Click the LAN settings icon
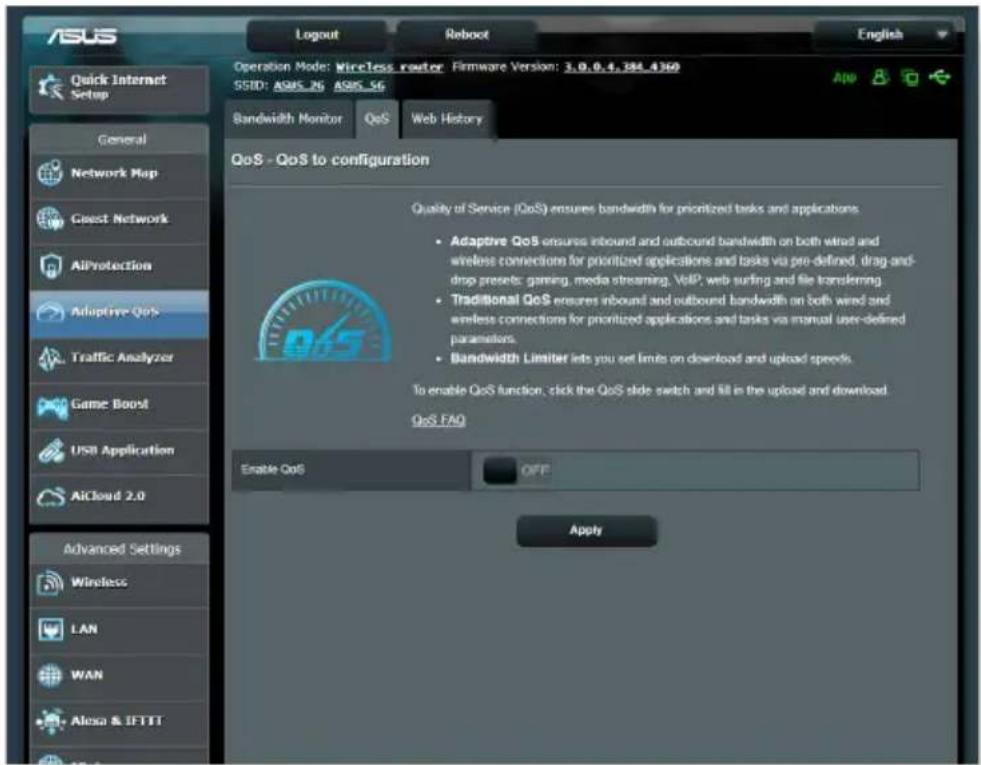The width and height of the screenshot is (981, 765). 50,629
